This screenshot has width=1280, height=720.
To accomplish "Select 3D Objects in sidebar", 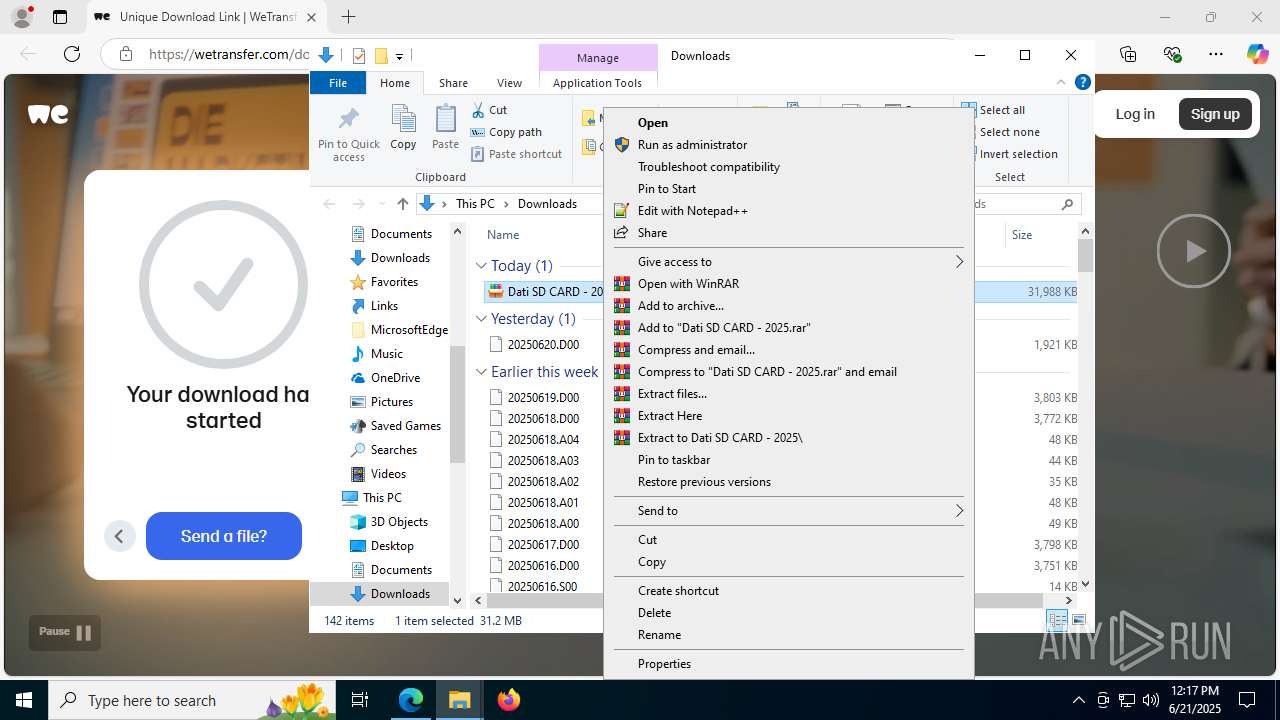I will pos(398,522).
